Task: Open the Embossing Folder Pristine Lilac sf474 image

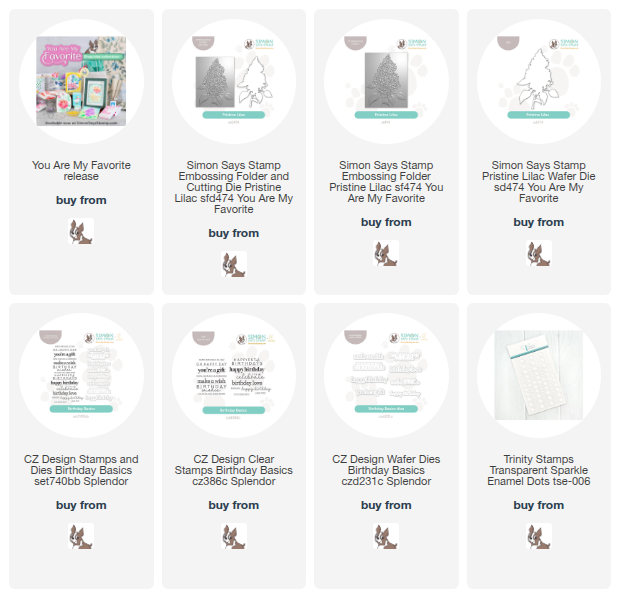Action: [386, 81]
